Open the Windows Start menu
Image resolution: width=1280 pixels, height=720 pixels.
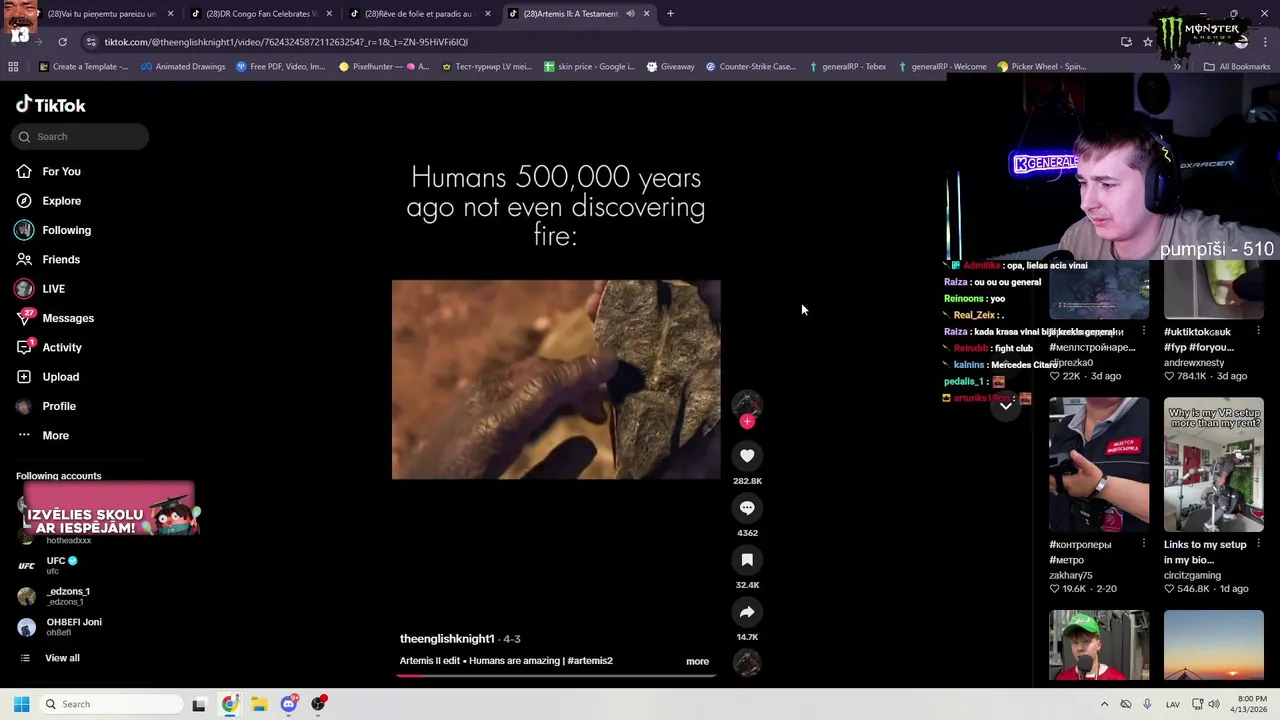21,704
